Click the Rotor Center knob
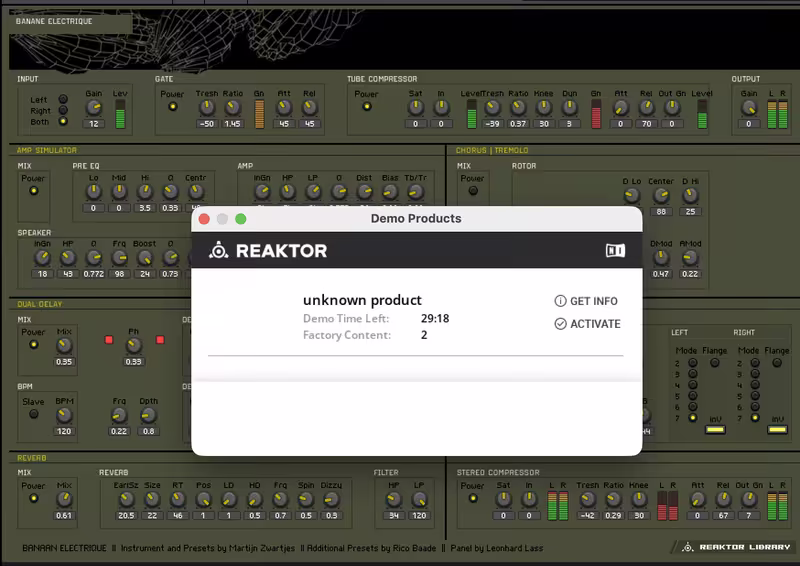This screenshot has height=566, width=800. [x=661, y=195]
